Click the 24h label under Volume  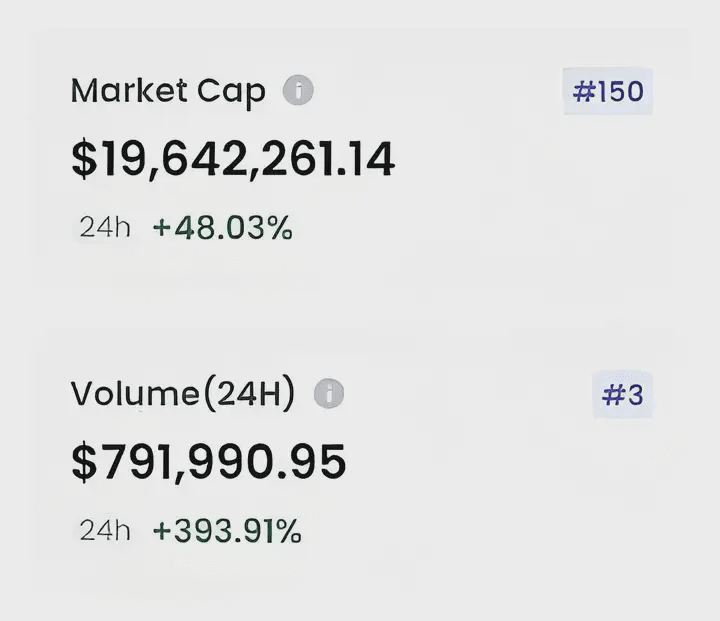pyautogui.click(x=105, y=530)
